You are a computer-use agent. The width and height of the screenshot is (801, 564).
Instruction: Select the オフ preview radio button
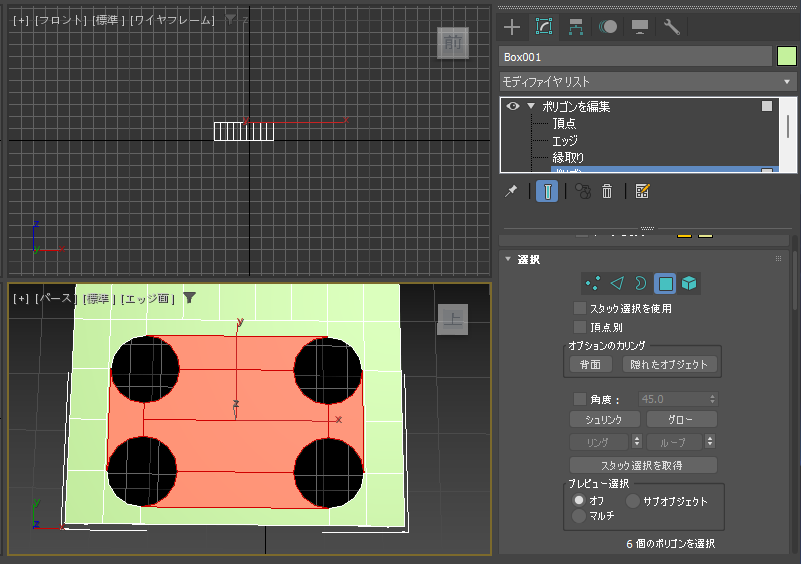(579, 500)
